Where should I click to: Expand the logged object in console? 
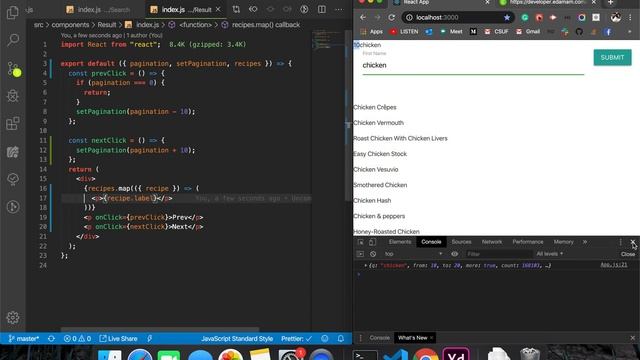(x=365, y=265)
